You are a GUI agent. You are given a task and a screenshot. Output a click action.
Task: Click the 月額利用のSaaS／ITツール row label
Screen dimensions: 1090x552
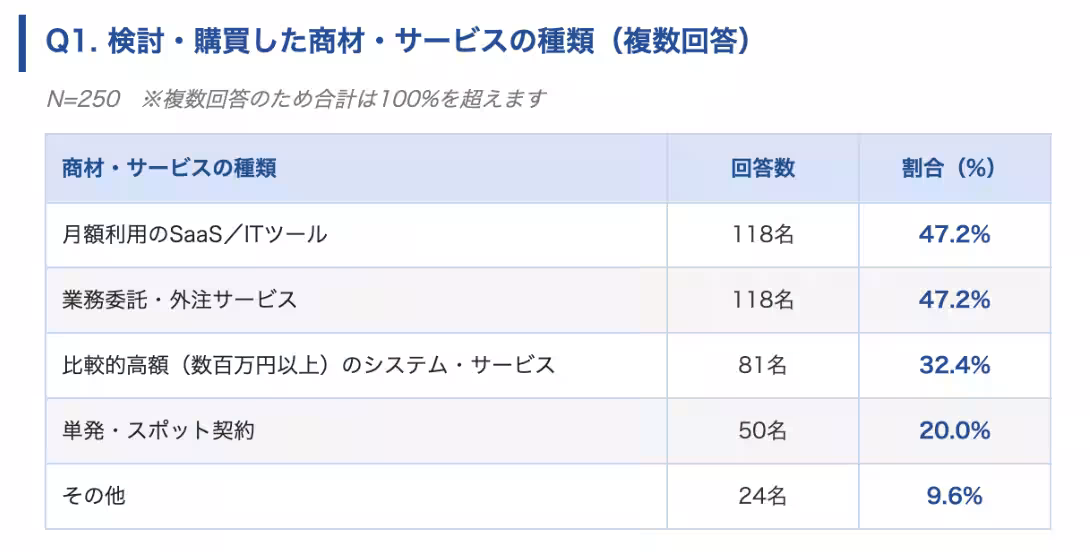click(194, 235)
